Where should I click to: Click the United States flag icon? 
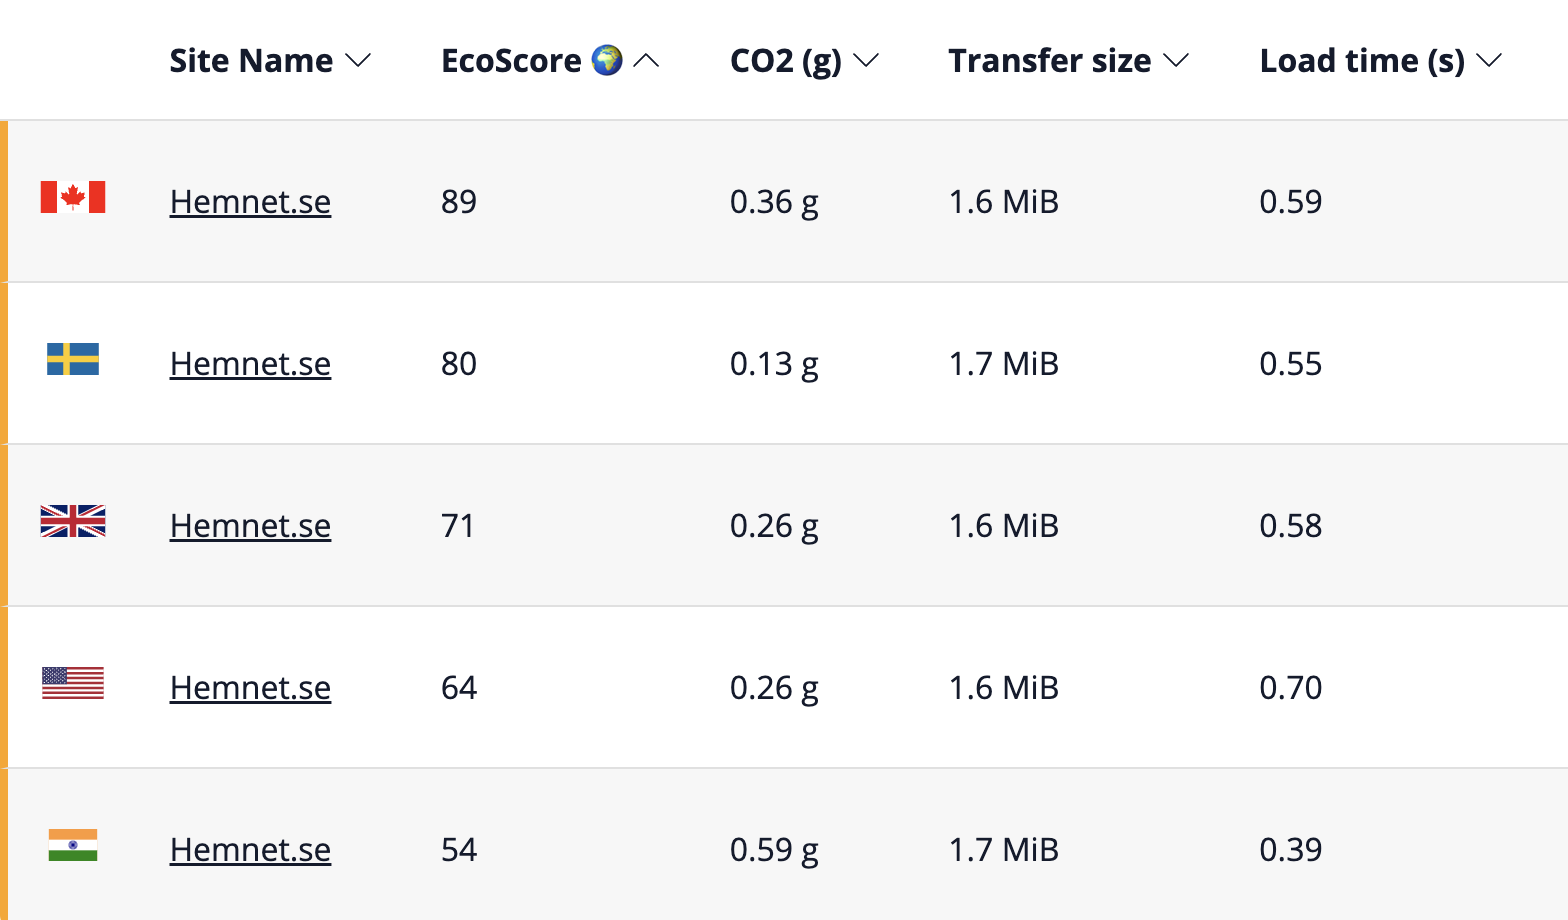click(73, 683)
